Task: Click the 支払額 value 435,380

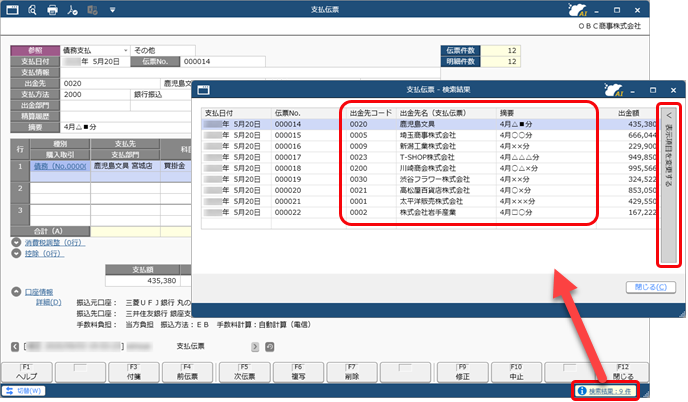Action: 143,280
